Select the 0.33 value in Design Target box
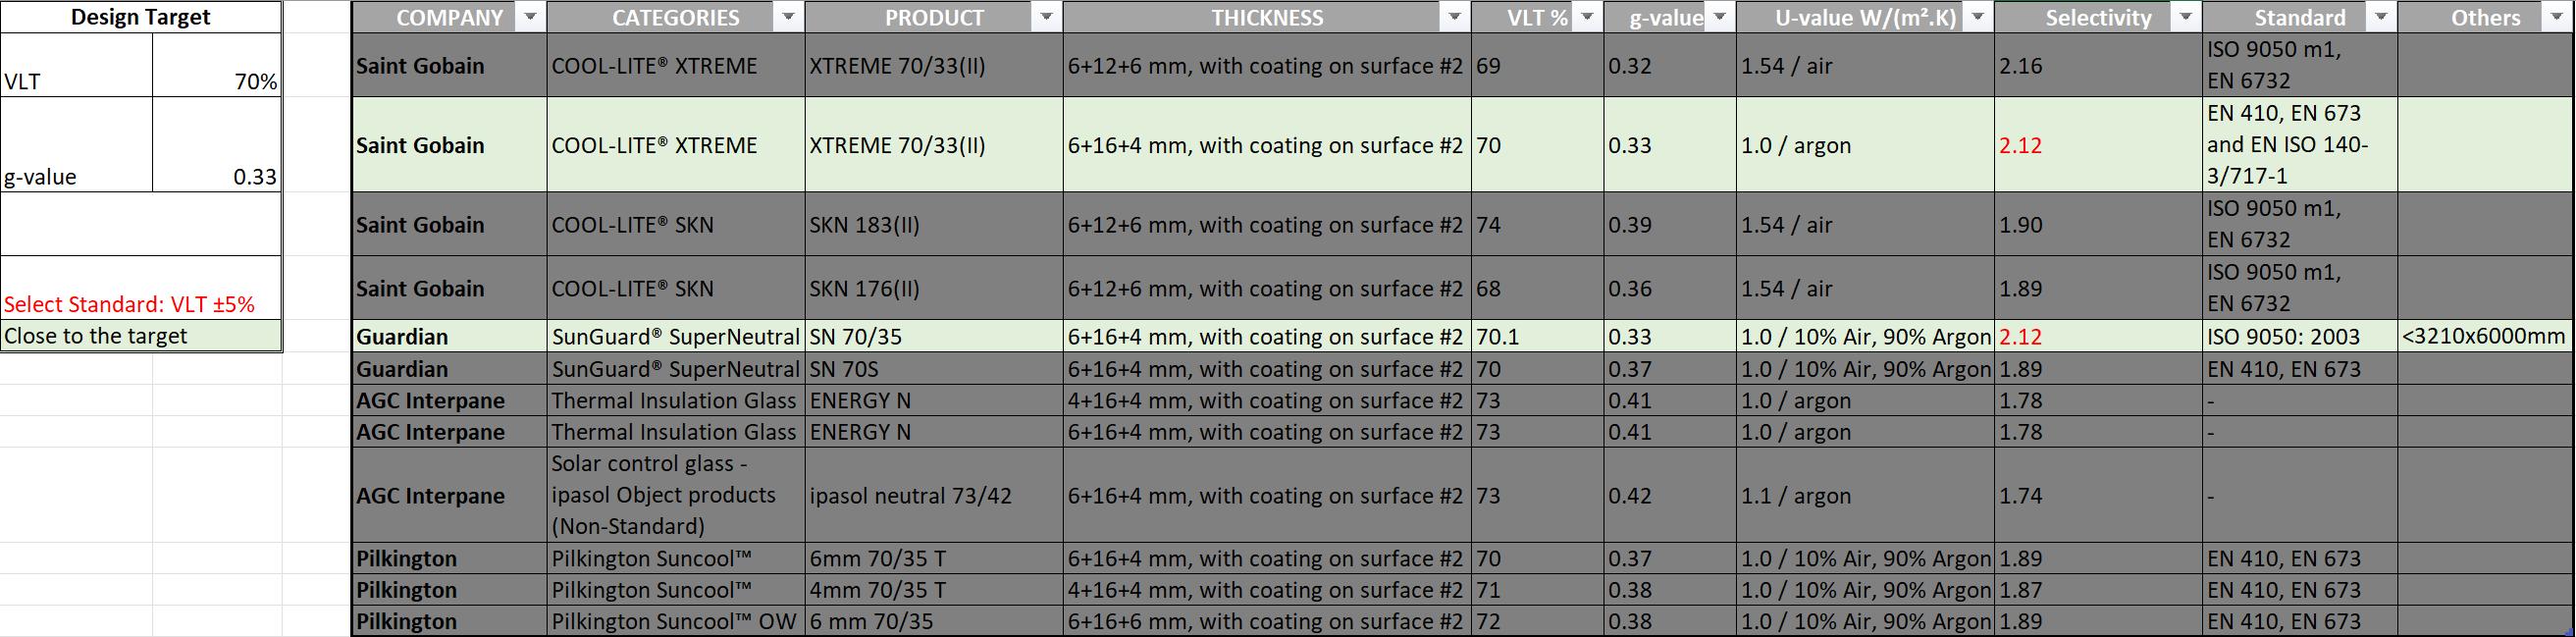The width and height of the screenshot is (2576, 637). (x=217, y=145)
